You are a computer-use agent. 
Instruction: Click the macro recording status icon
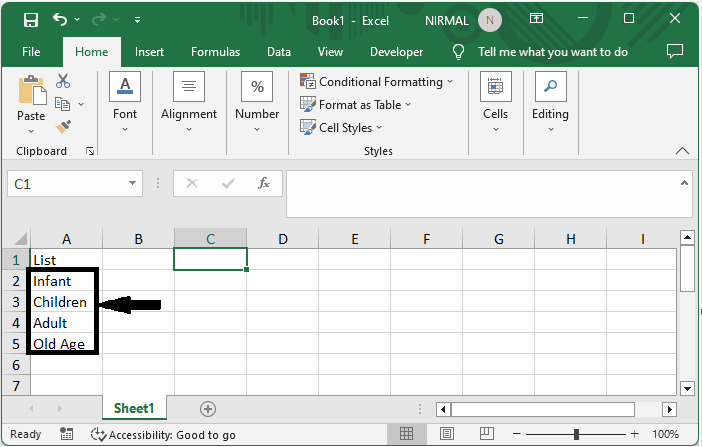pyautogui.click(x=66, y=434)
